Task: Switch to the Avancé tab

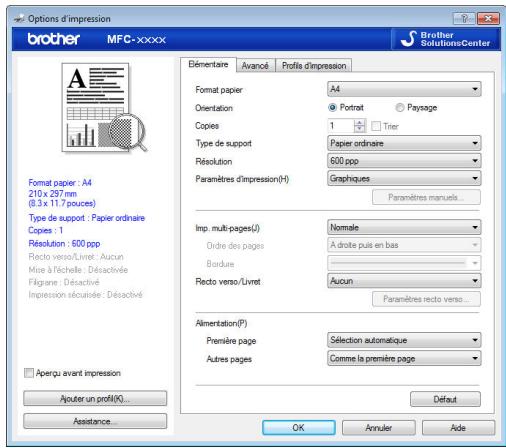Action: 255,65
